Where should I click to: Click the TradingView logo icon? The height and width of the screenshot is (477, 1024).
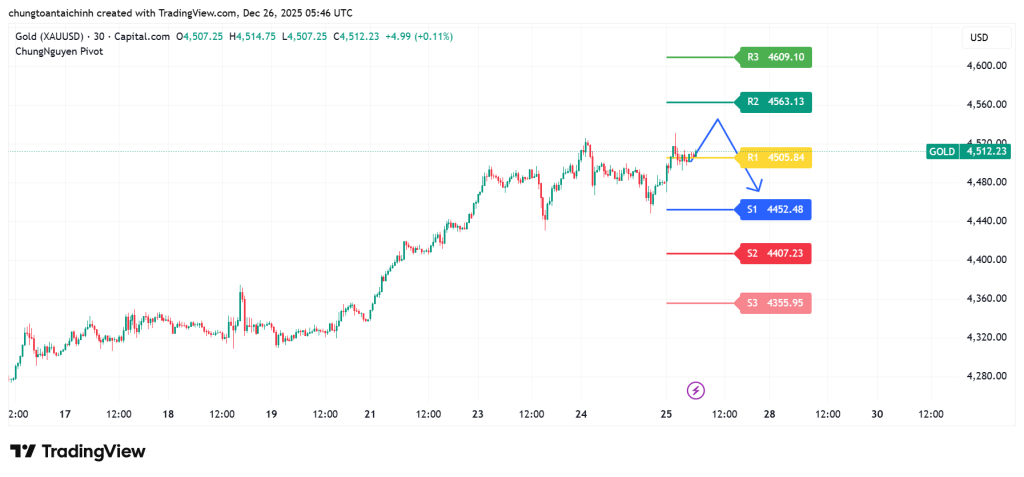23,451
